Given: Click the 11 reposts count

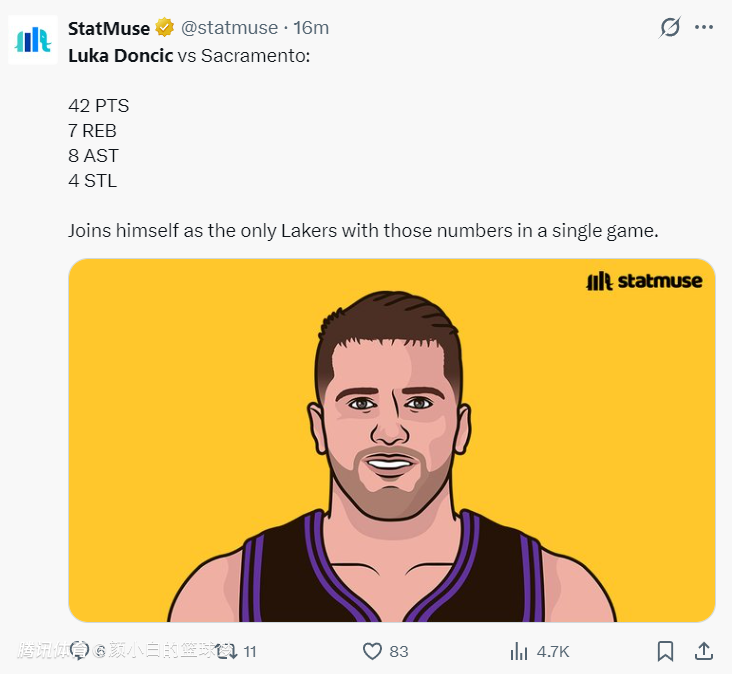Looking at the screenshot, I should pyautogui.click(x=250, y=651).
